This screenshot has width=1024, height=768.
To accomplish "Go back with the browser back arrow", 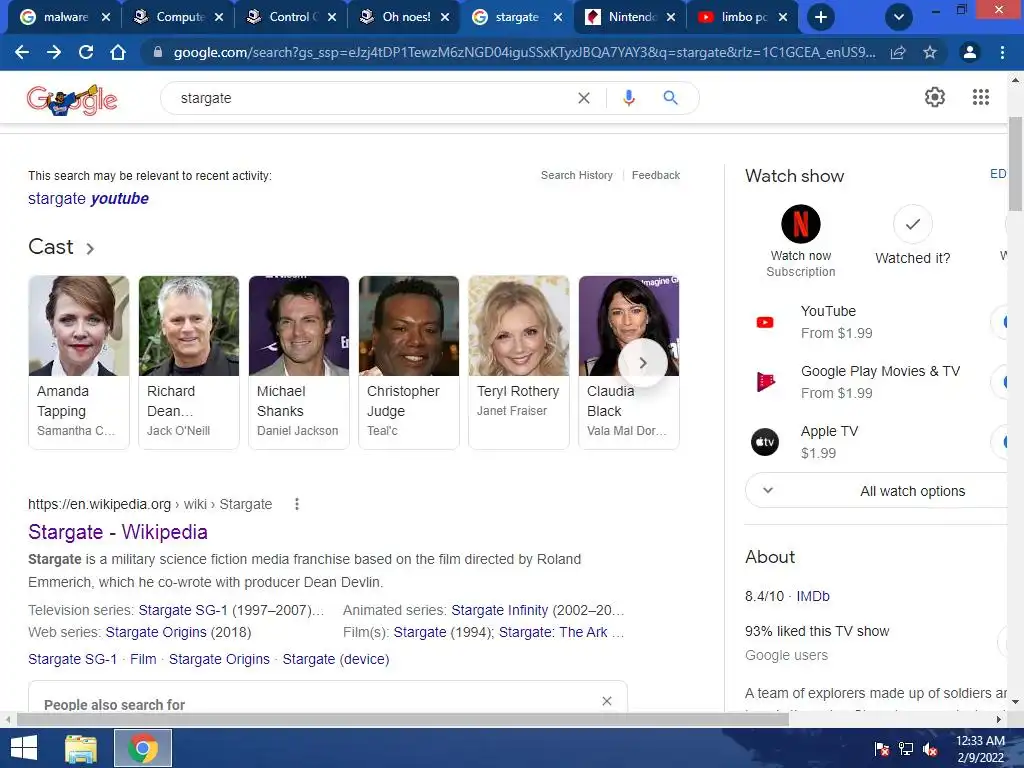I will (22, 52).
